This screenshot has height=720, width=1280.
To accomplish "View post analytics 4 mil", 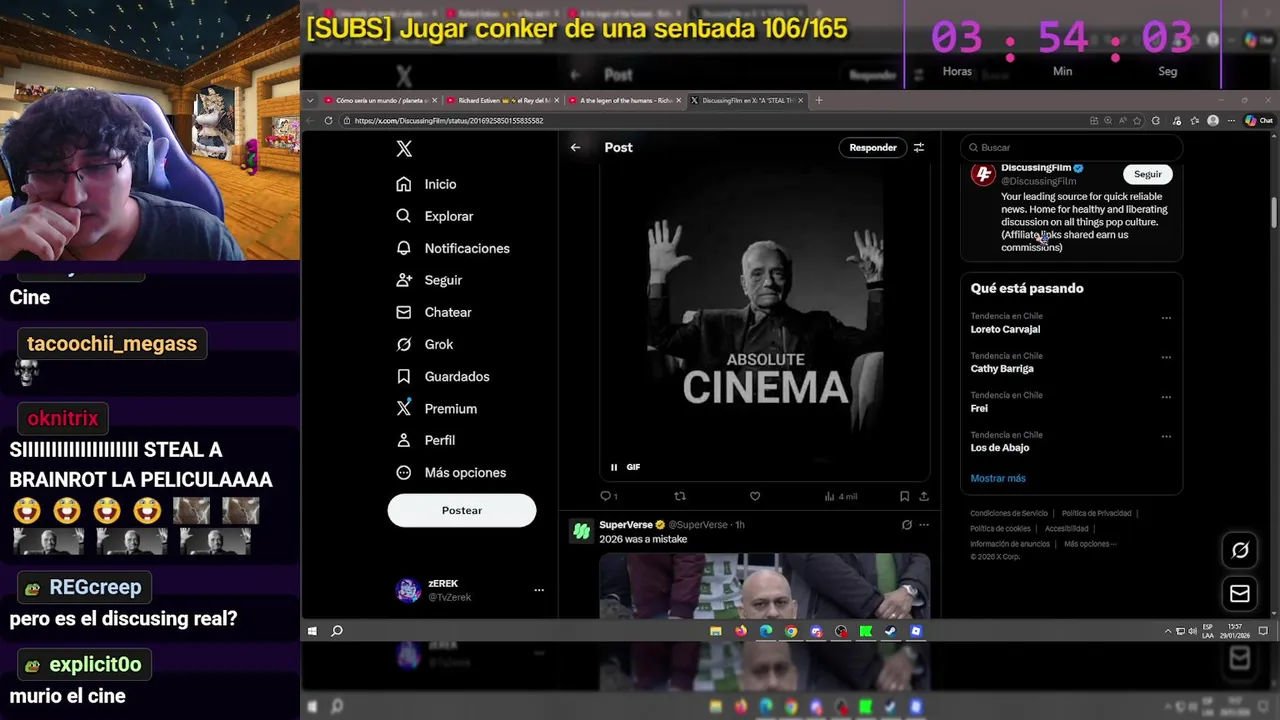I will pos(841,496).
